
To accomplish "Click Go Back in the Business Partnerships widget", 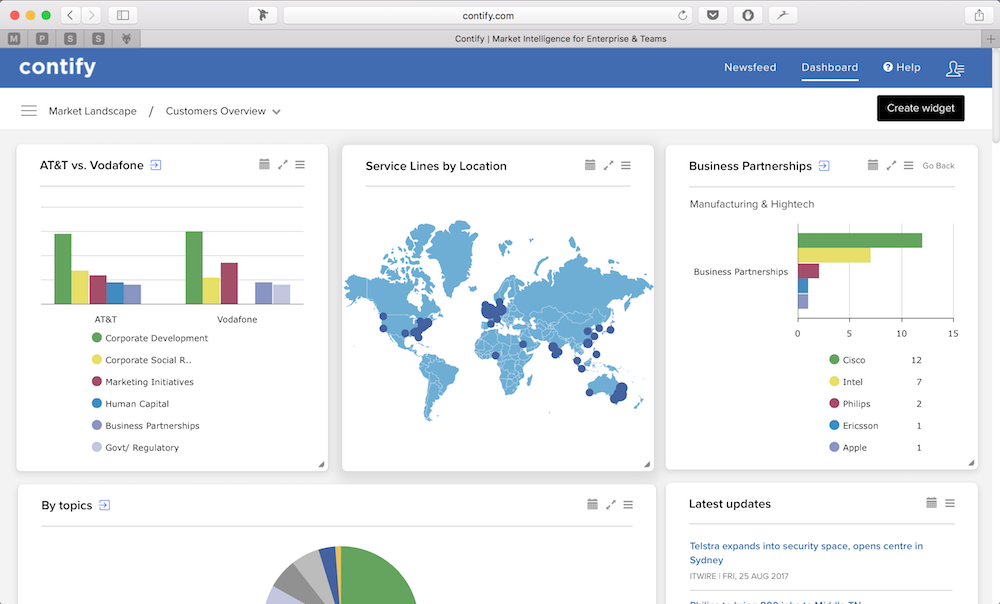I will point(938,165).
